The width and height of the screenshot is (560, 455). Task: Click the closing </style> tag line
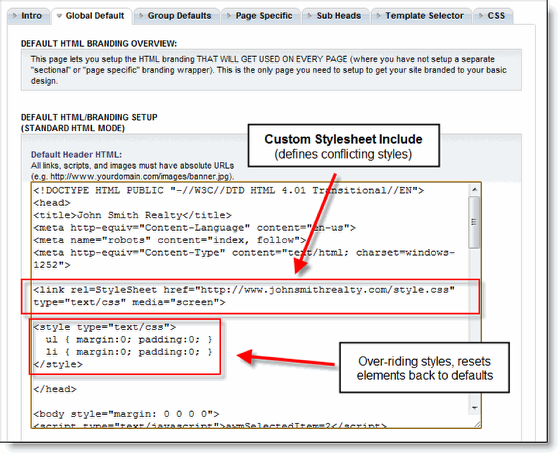(58, 365)
